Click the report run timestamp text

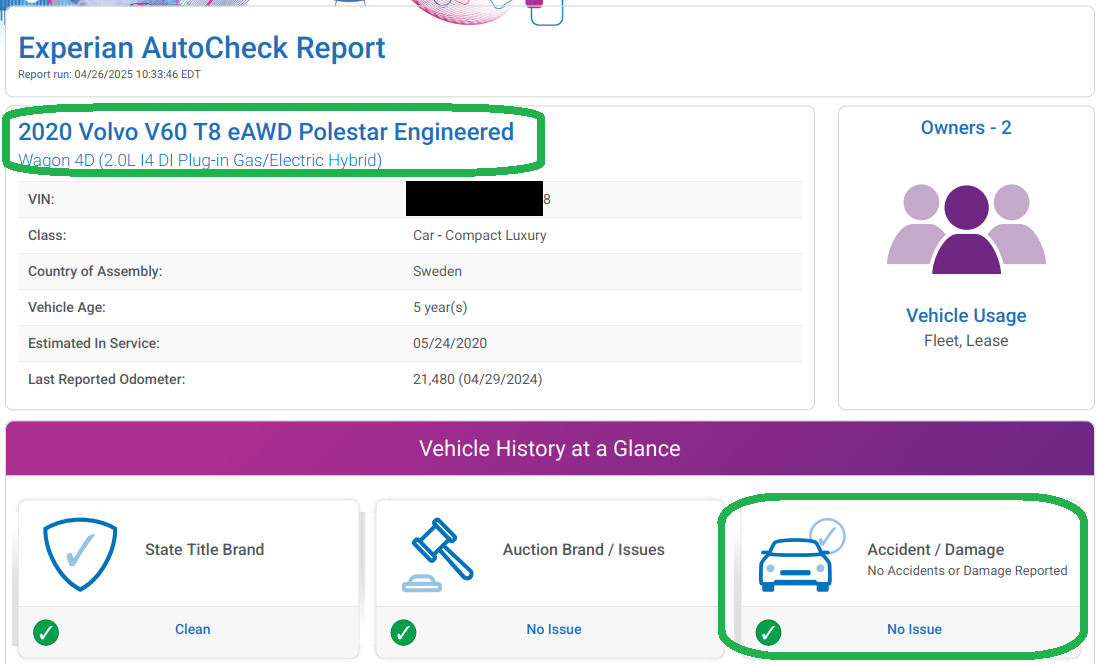109,74
